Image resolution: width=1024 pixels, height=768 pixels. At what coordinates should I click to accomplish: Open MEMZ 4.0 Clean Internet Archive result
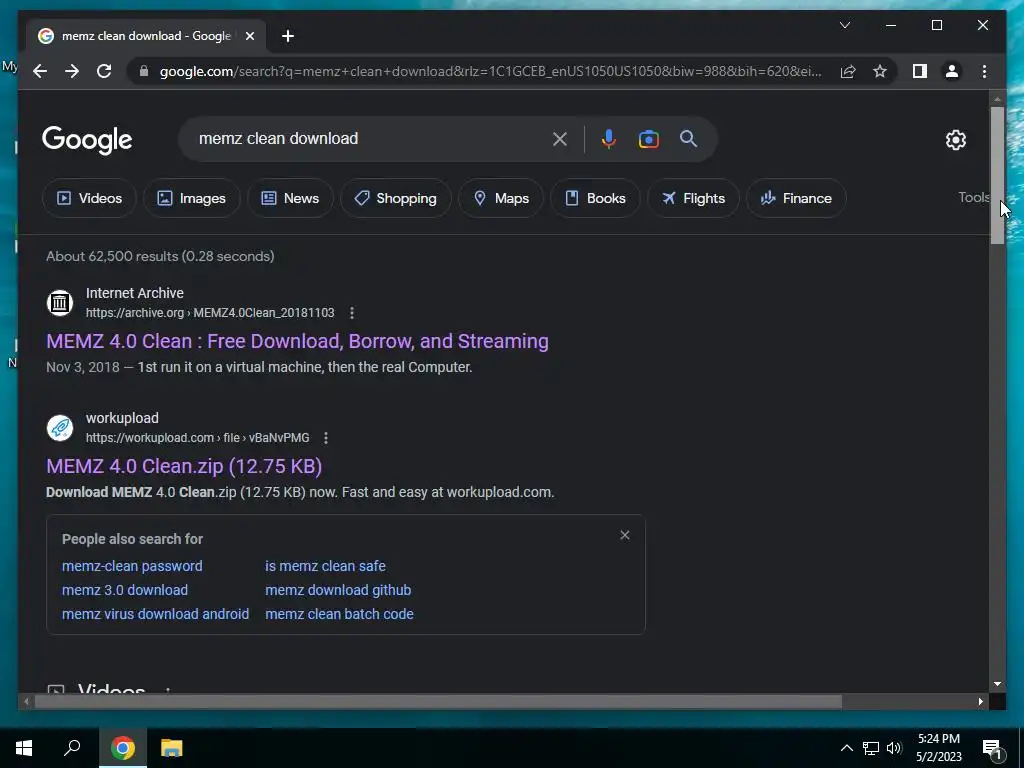[297, 341]
